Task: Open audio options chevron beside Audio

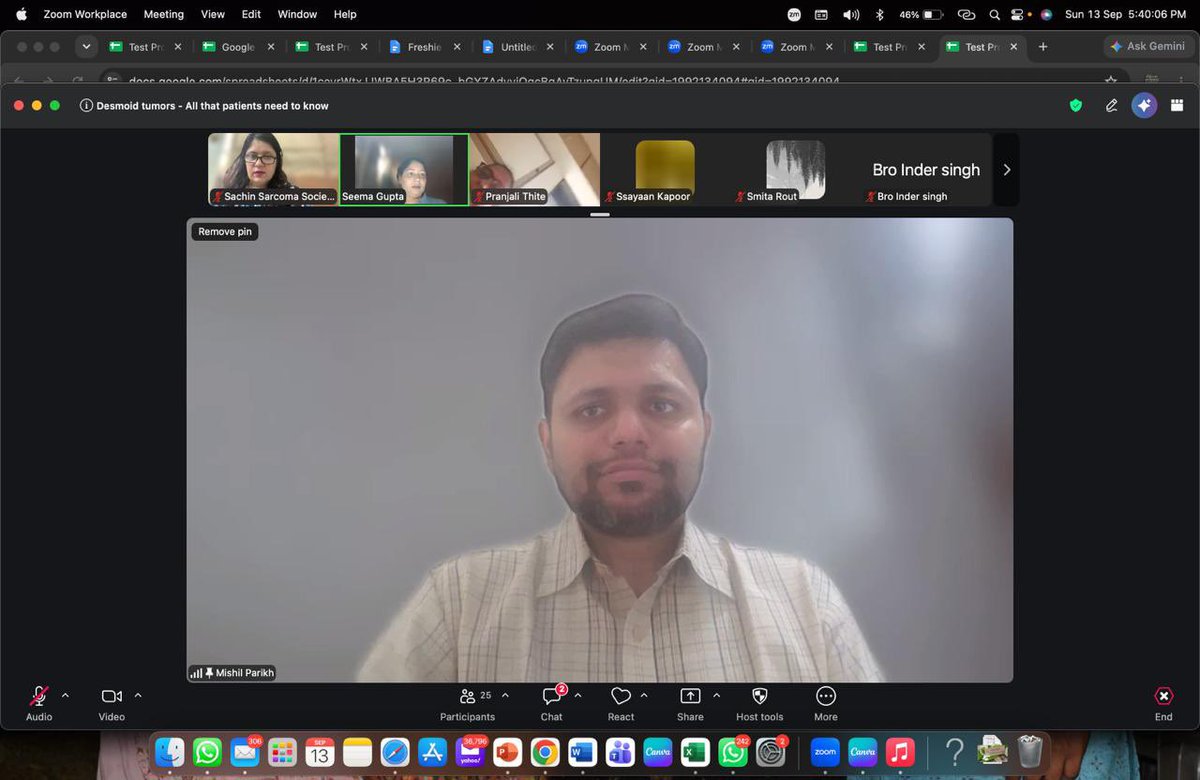Action: point(65,695)
